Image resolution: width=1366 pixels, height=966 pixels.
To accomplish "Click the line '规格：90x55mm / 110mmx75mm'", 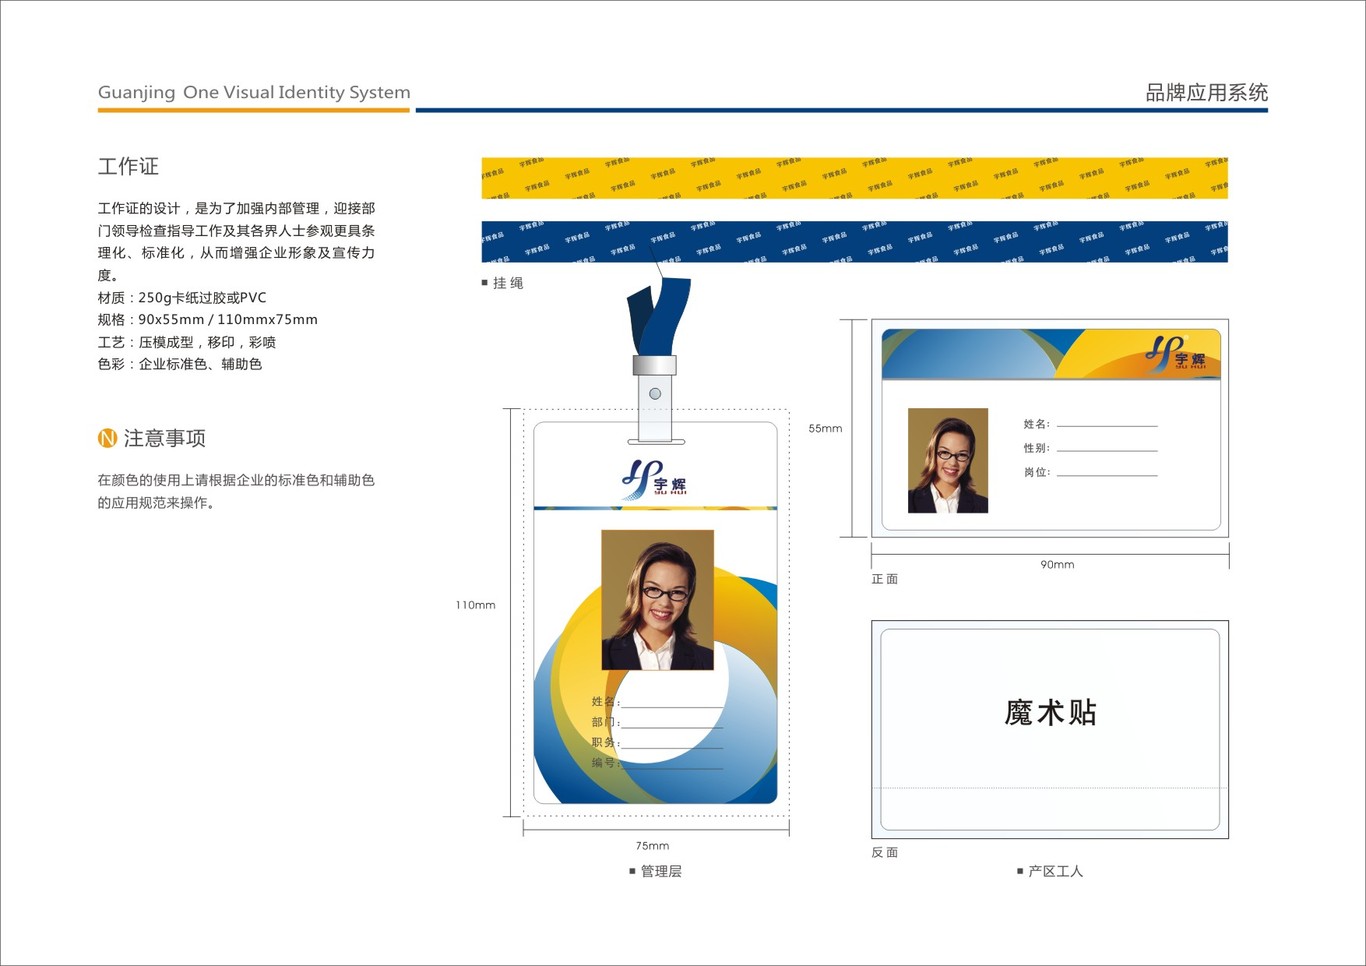I will [207, 319].
